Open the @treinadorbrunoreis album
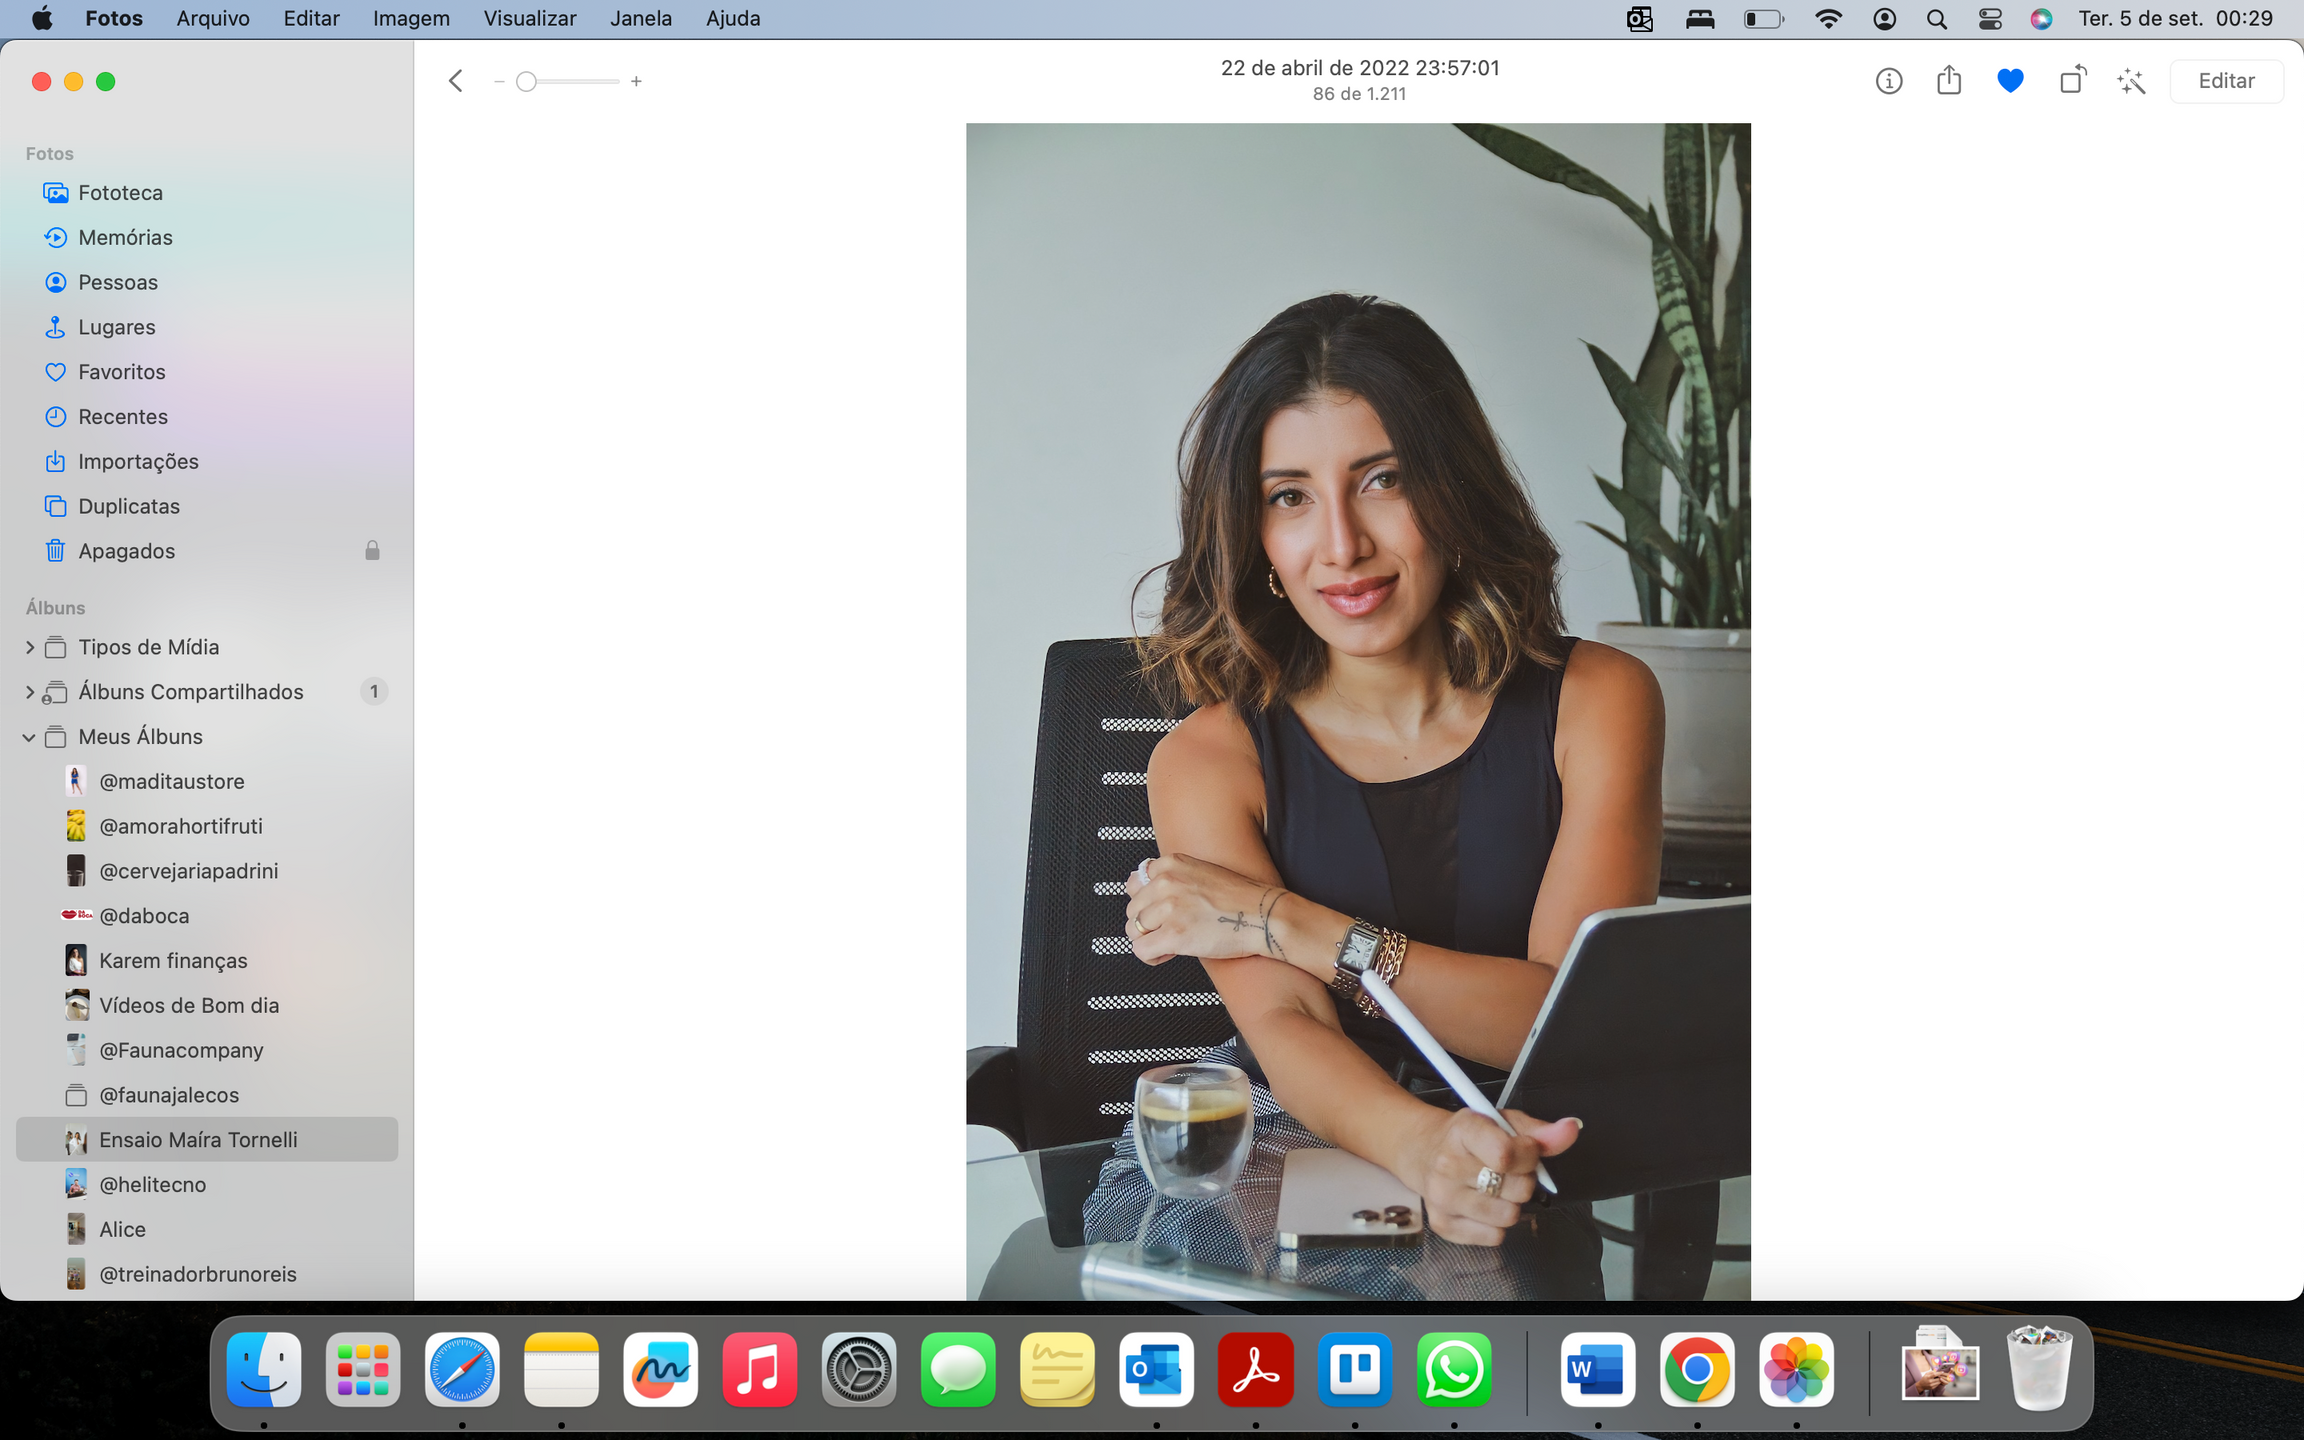Screen dimensions: 2304x1440 coord(207,1274)
